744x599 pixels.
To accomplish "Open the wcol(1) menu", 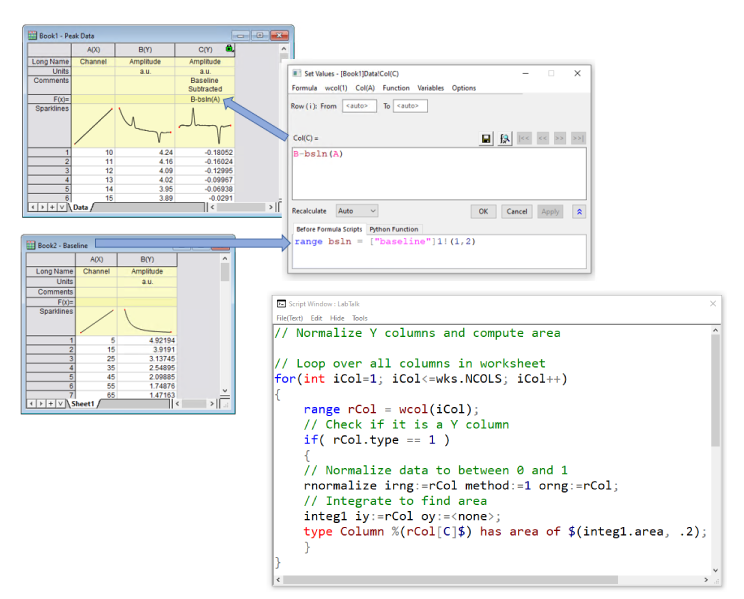I will click(336, 88).
